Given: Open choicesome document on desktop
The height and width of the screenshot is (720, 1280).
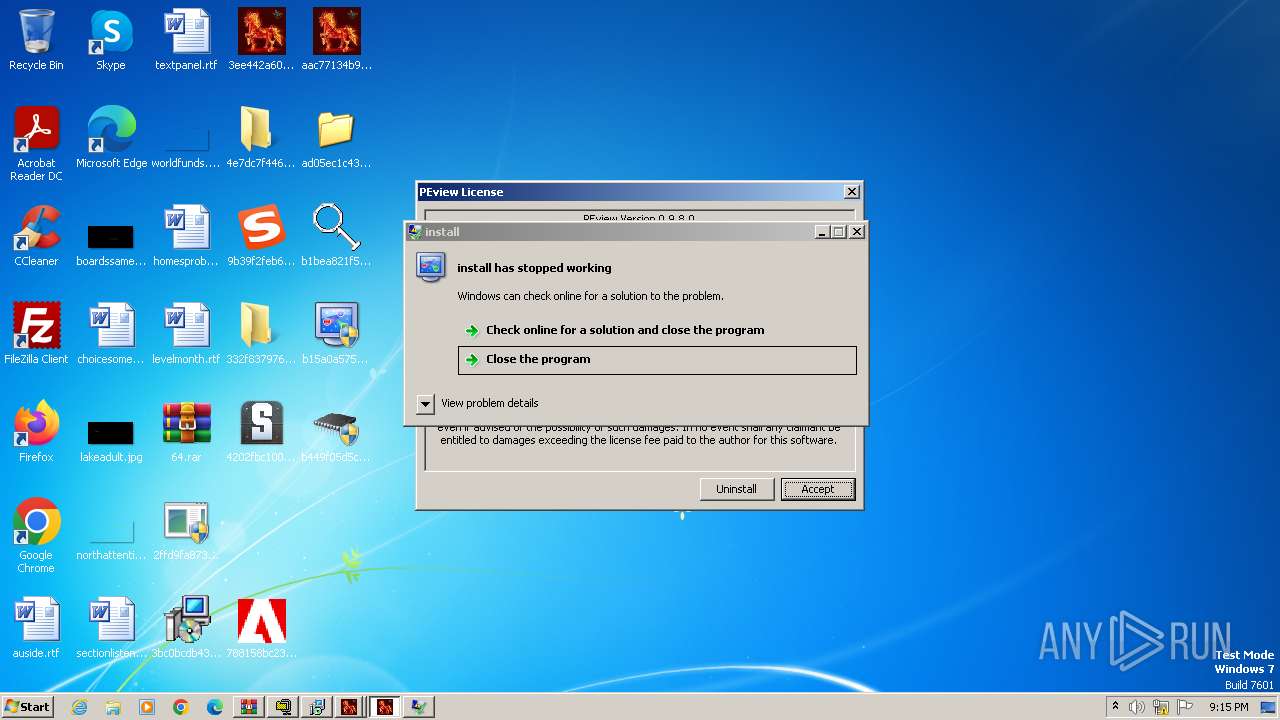Looking at the screenshot, I should tap(111, 334).
